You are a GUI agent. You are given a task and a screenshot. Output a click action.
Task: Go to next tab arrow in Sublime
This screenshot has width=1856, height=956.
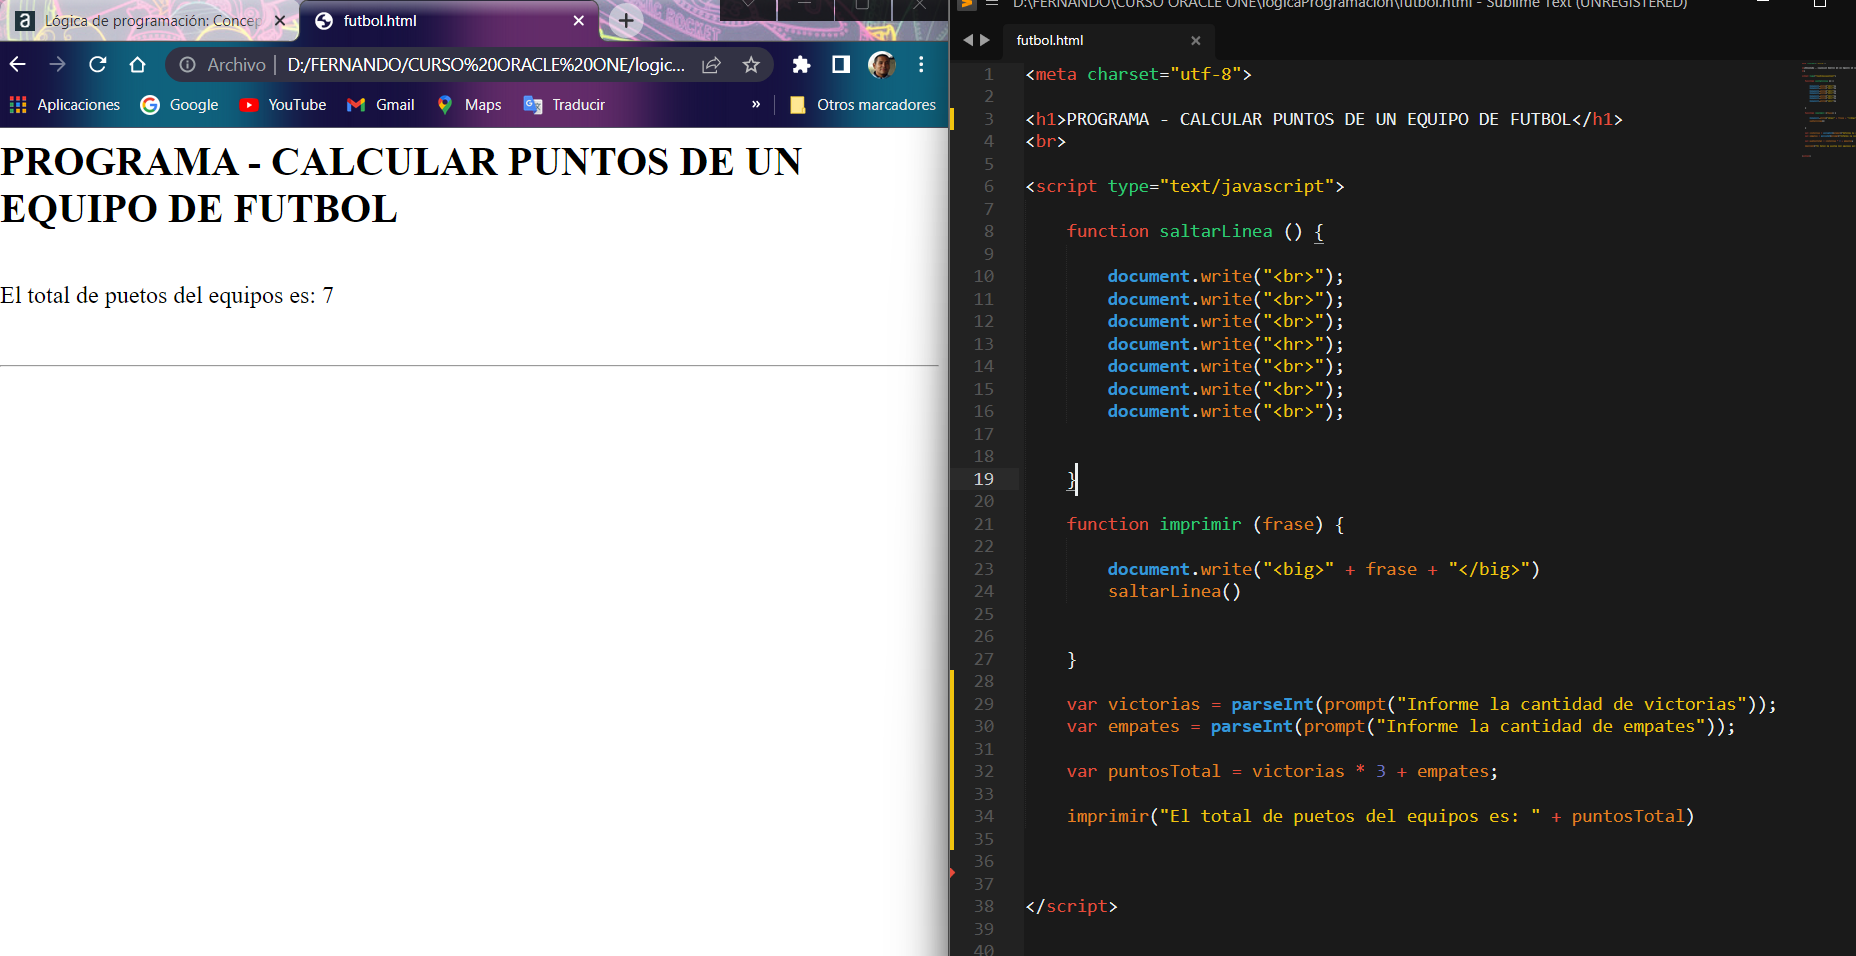(985, 40)
